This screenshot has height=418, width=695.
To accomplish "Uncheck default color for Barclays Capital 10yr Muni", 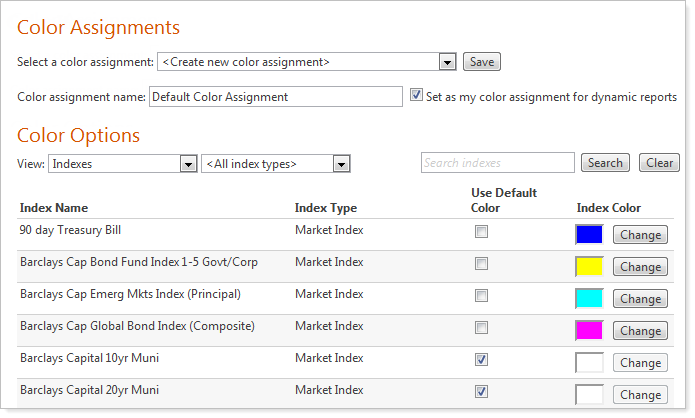I will 482,359.
